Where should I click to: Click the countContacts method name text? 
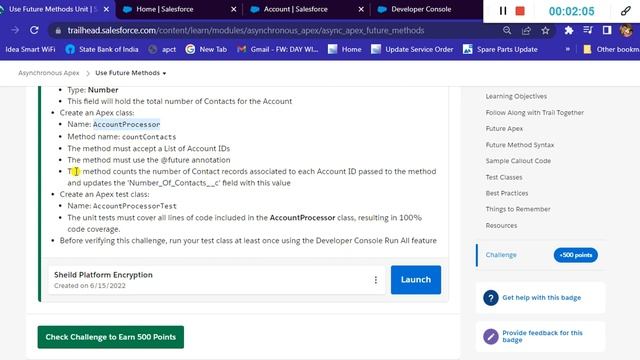[x=149, y=137]
